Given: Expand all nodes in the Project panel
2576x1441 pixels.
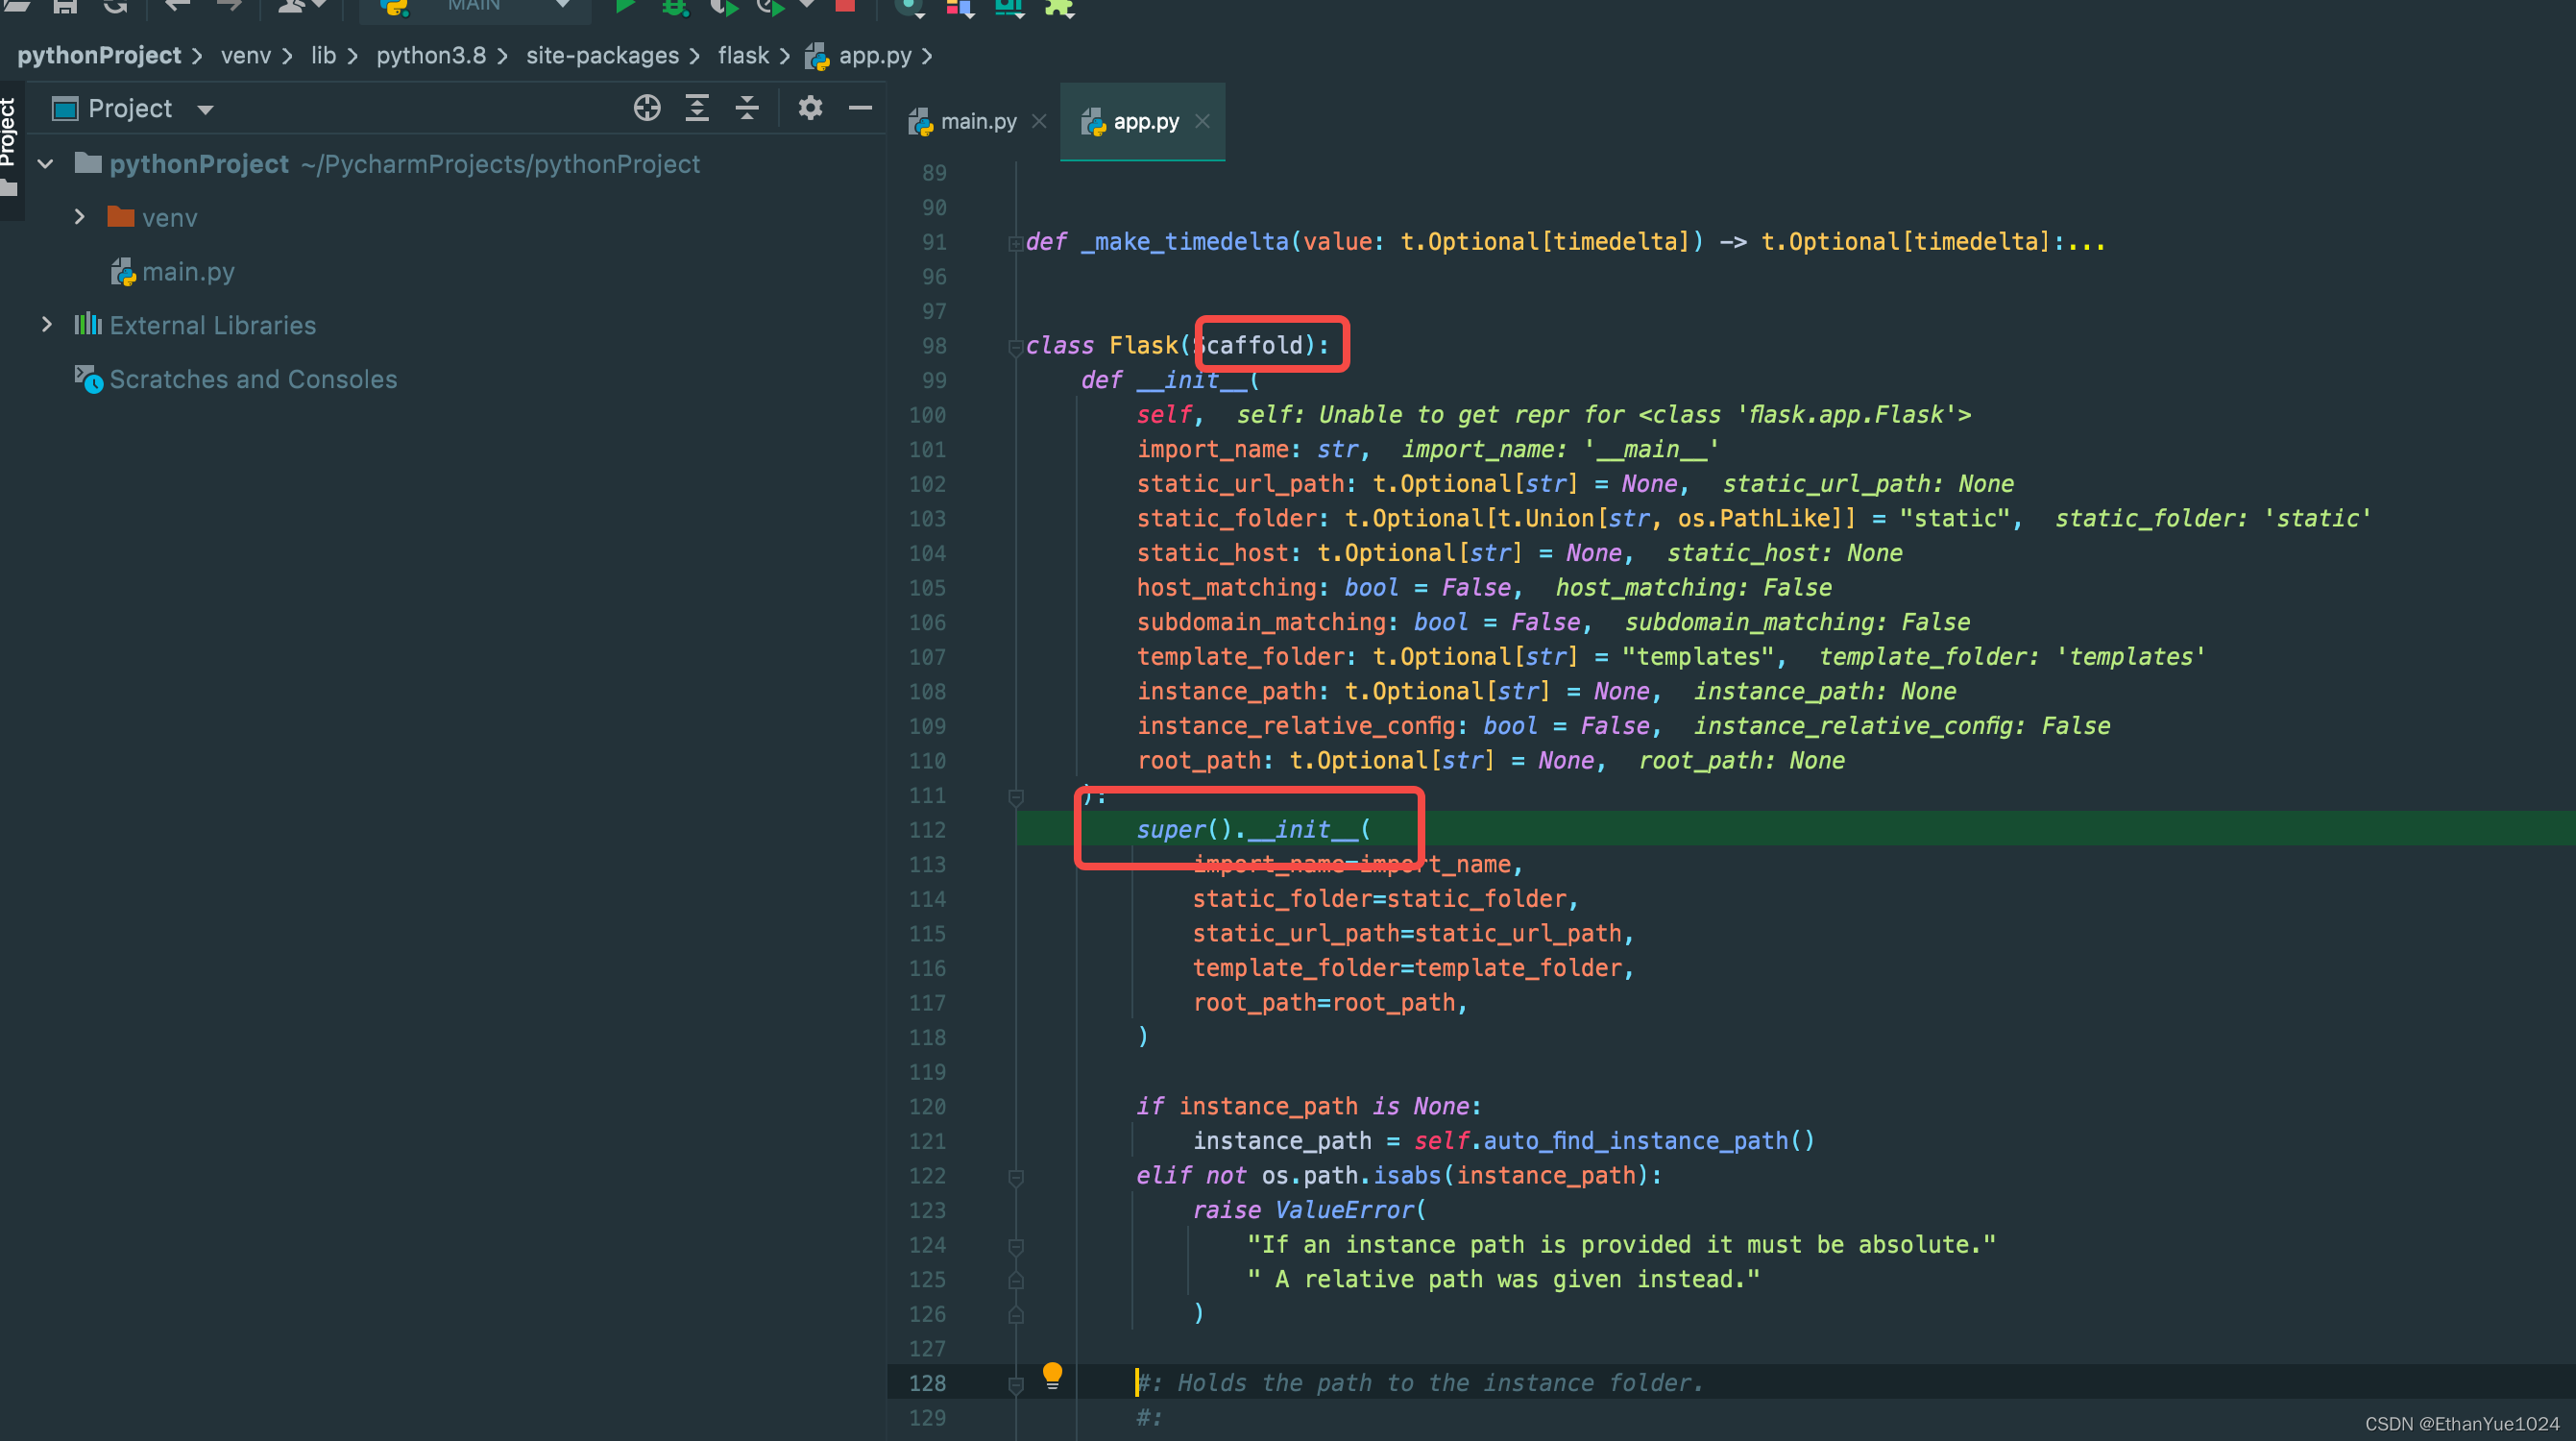Looking at the screenshot, I should click(697, 108).
